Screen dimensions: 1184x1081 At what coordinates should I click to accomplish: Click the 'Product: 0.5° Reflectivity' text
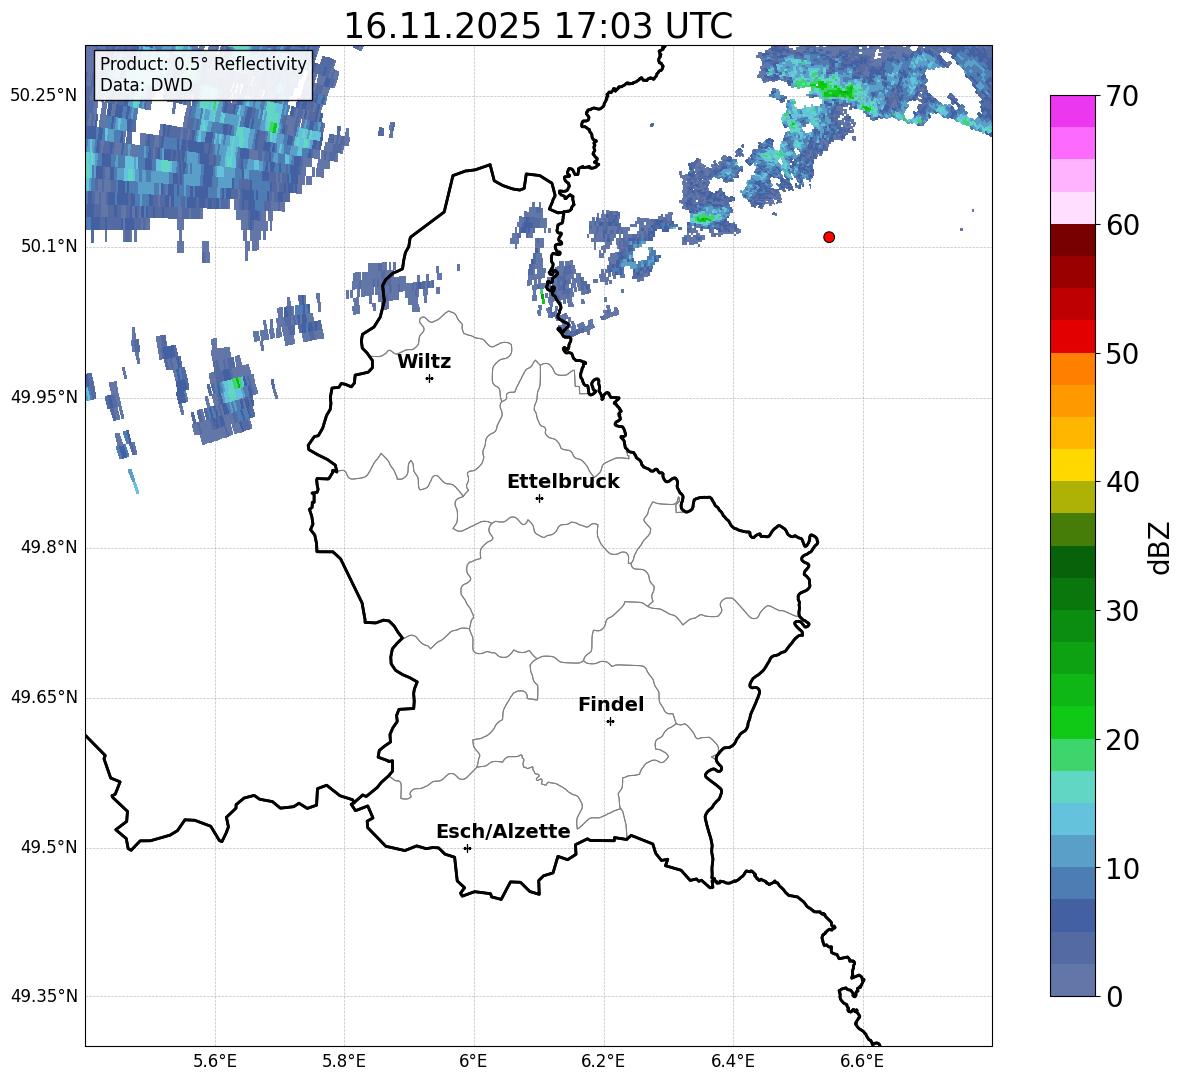coord(203,63)
